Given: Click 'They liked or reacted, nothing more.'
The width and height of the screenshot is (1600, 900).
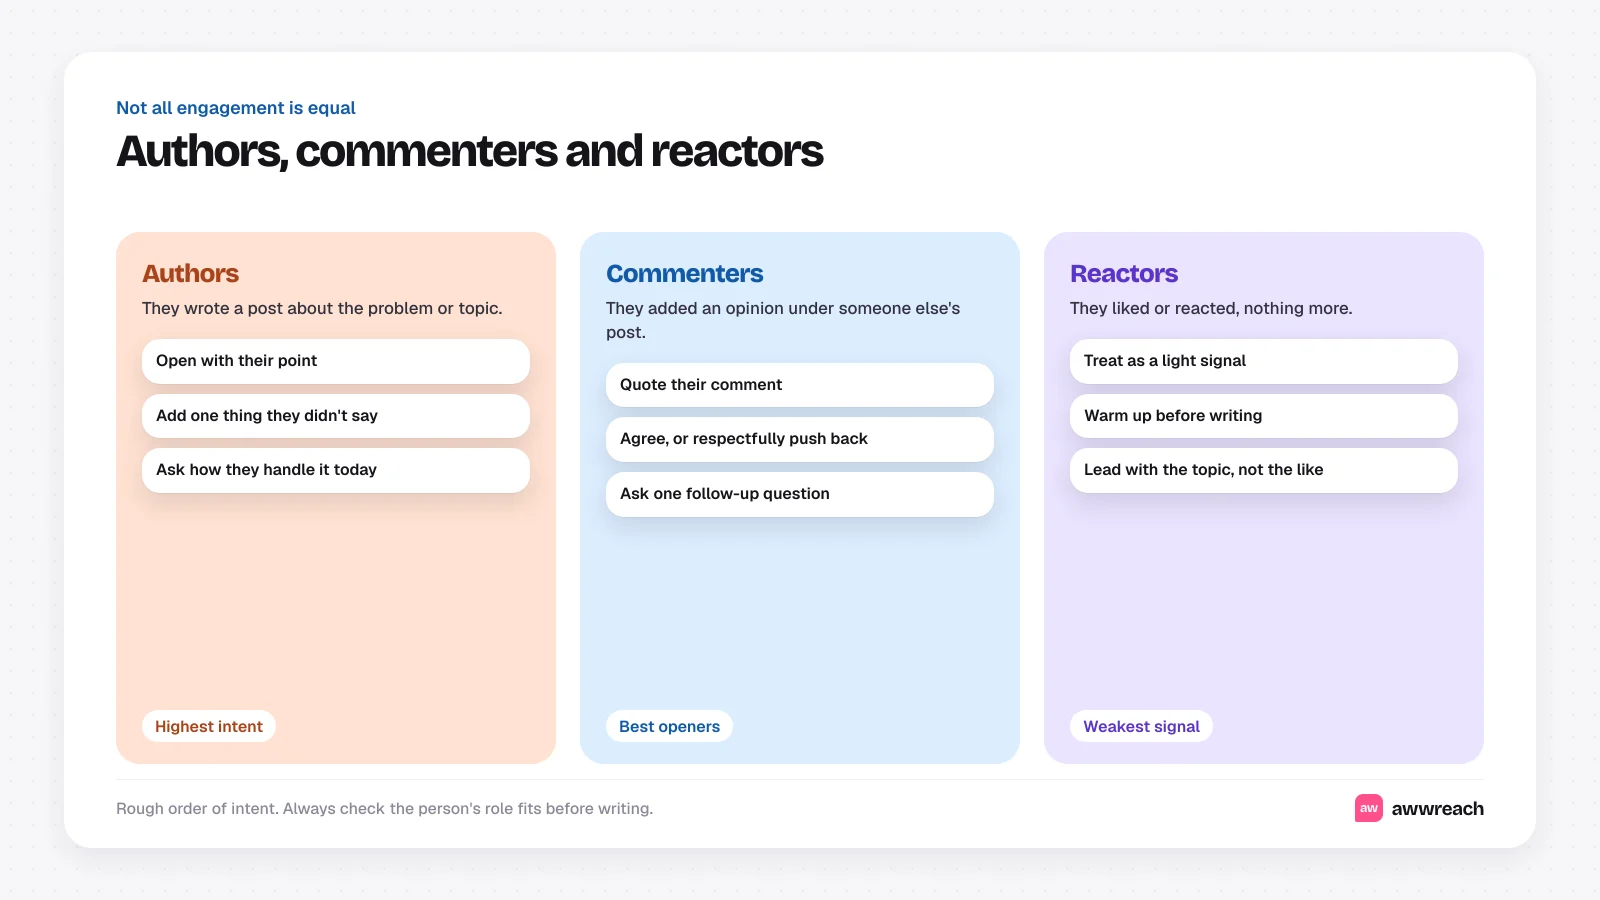Looking at the screenshot, I should pos(1211,308).
